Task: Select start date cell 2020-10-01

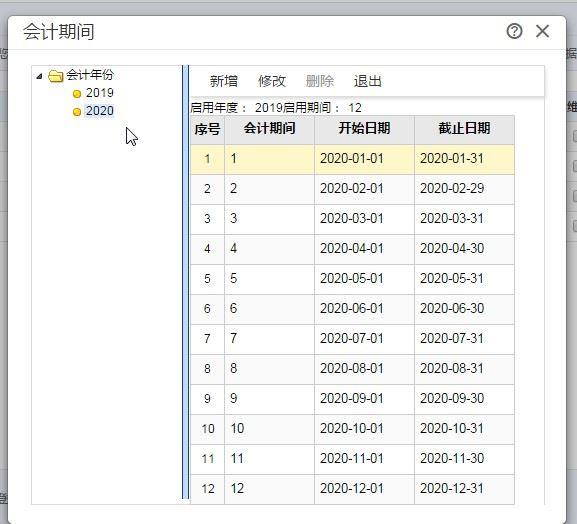Action: [364, 429]
